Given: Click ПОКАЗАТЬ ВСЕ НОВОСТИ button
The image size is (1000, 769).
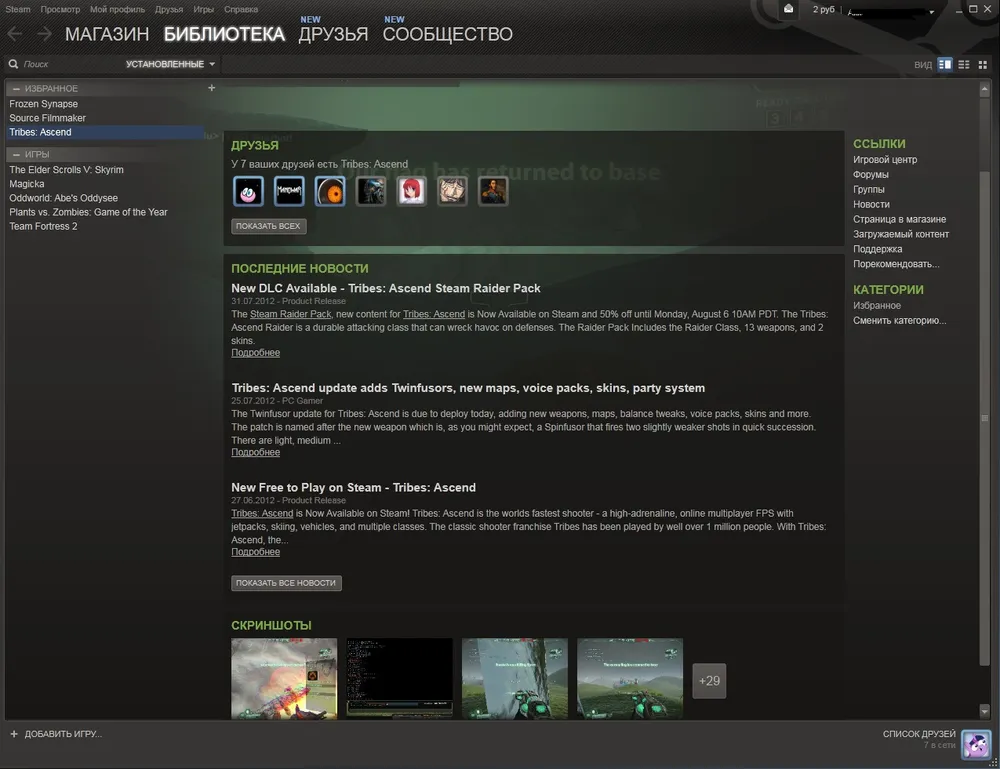Looking at the screenshot, I should point(286,583).
